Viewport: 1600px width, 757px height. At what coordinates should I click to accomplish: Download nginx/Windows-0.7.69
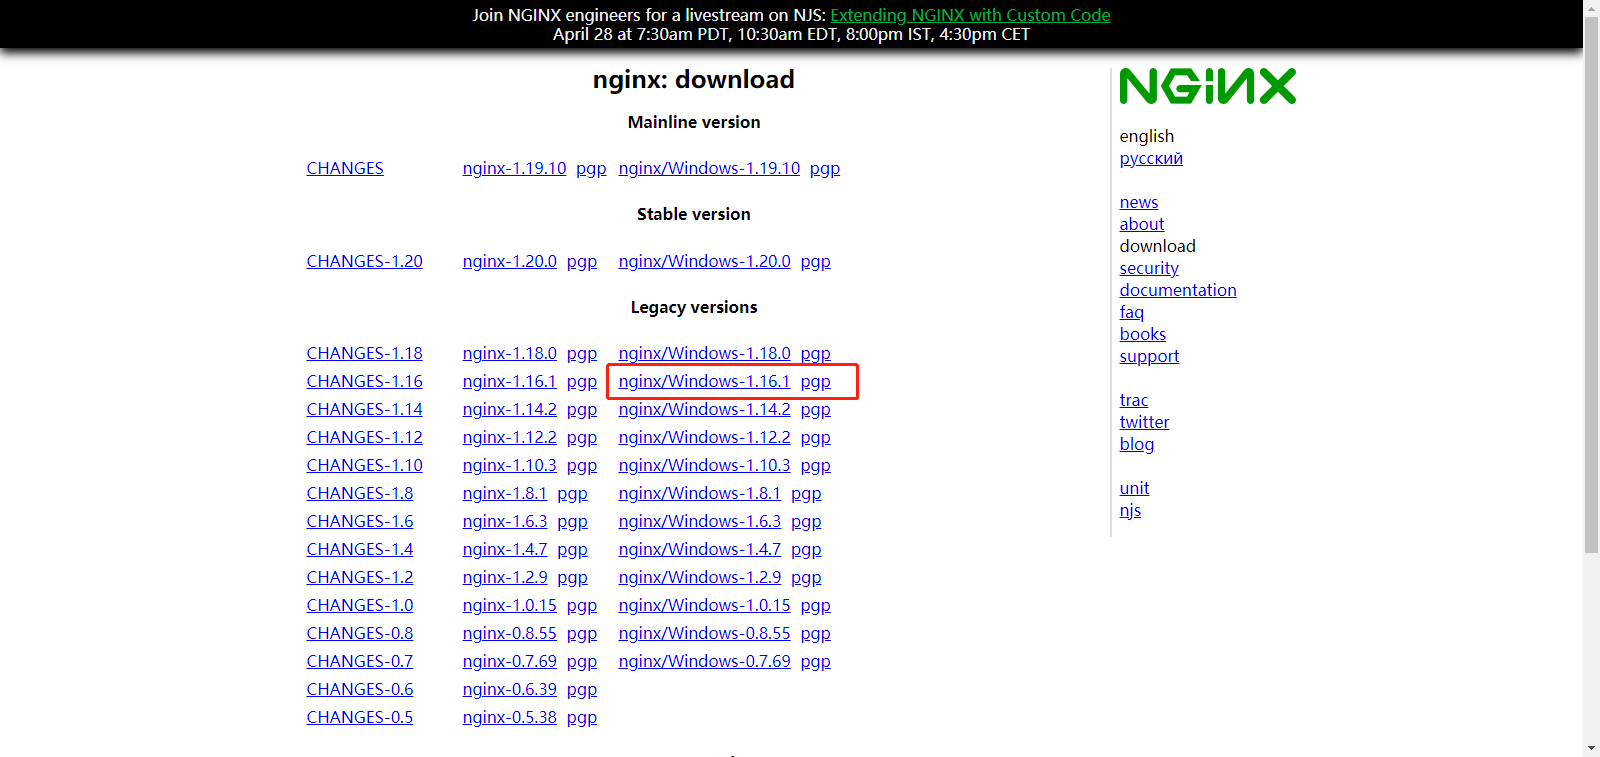pos(704,661)
